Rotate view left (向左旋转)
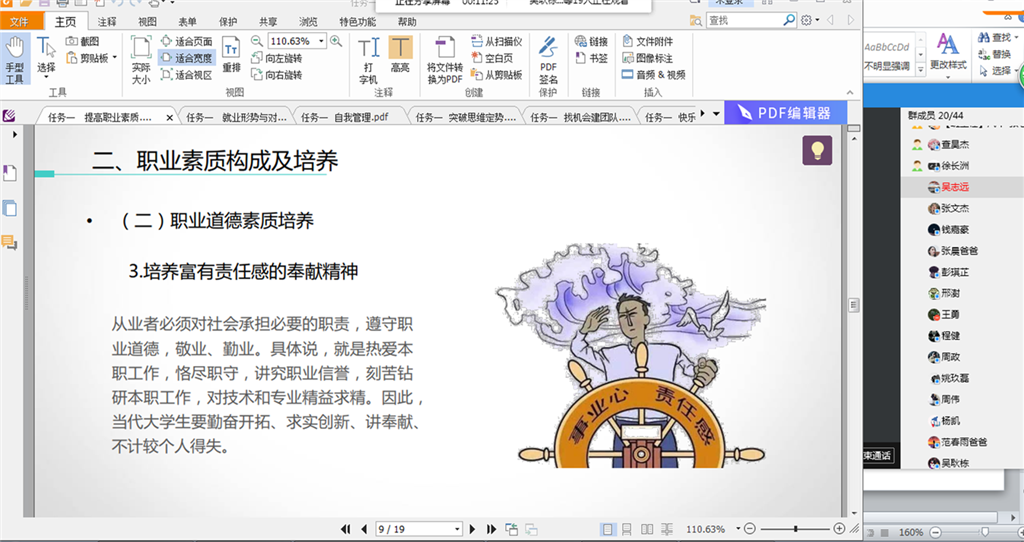Image resolution: width=1024 pixels, height=542 pixels. tap(277, 58)
